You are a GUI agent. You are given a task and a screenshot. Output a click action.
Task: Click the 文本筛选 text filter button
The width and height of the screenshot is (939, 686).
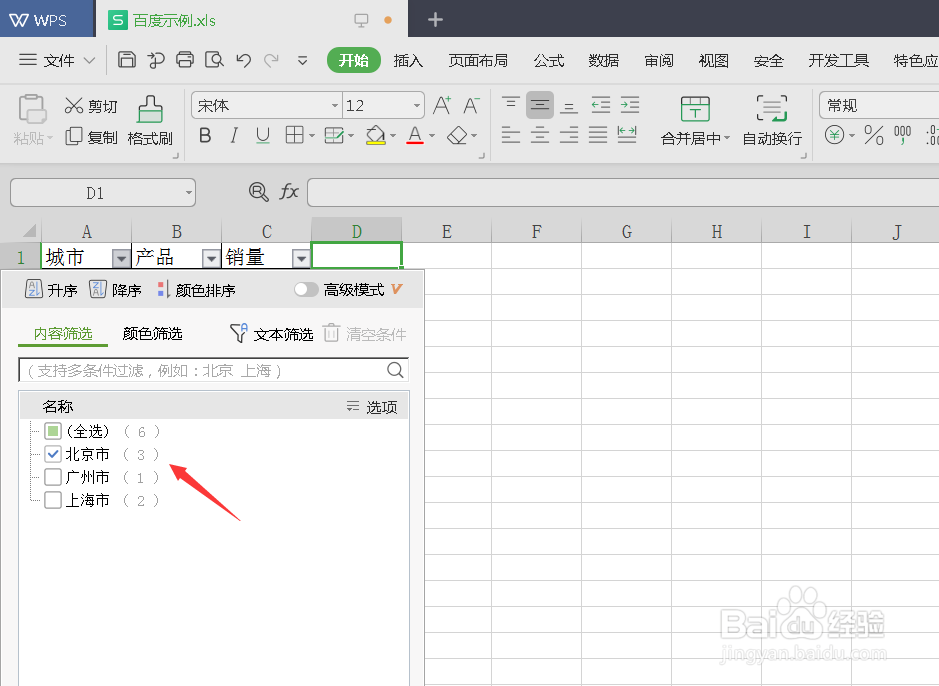pyautogui.click(x=272, y=333)
